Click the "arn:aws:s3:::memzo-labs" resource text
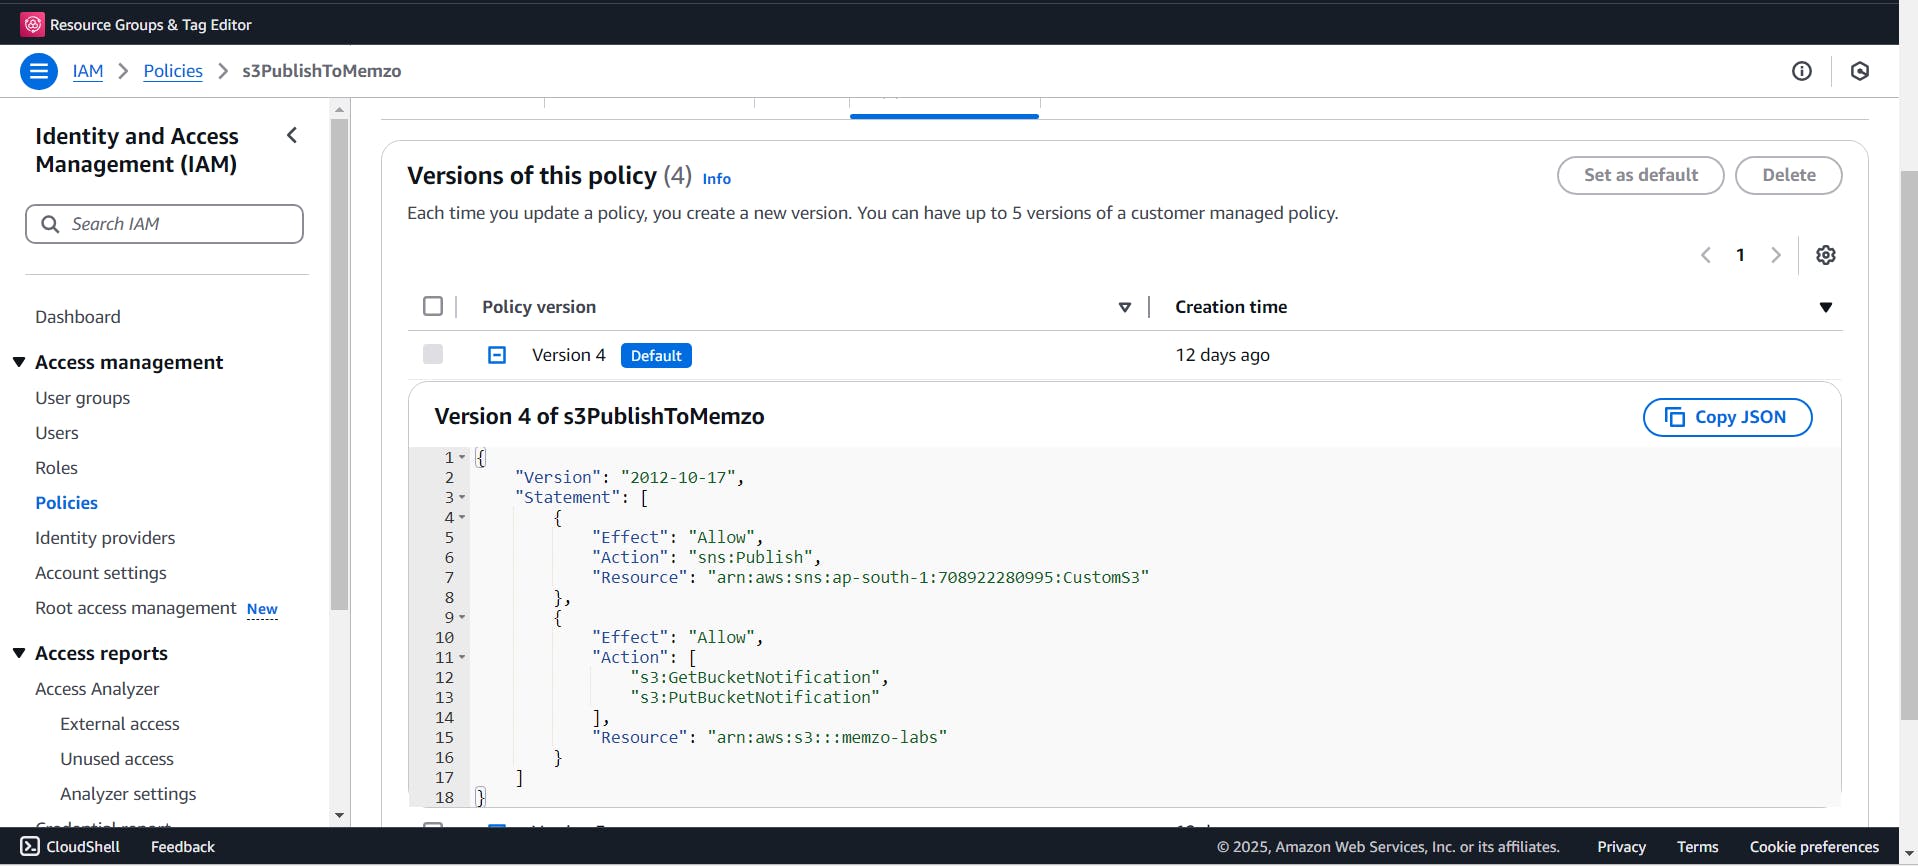The image size is (1918, 866). (x=827, y=737)
